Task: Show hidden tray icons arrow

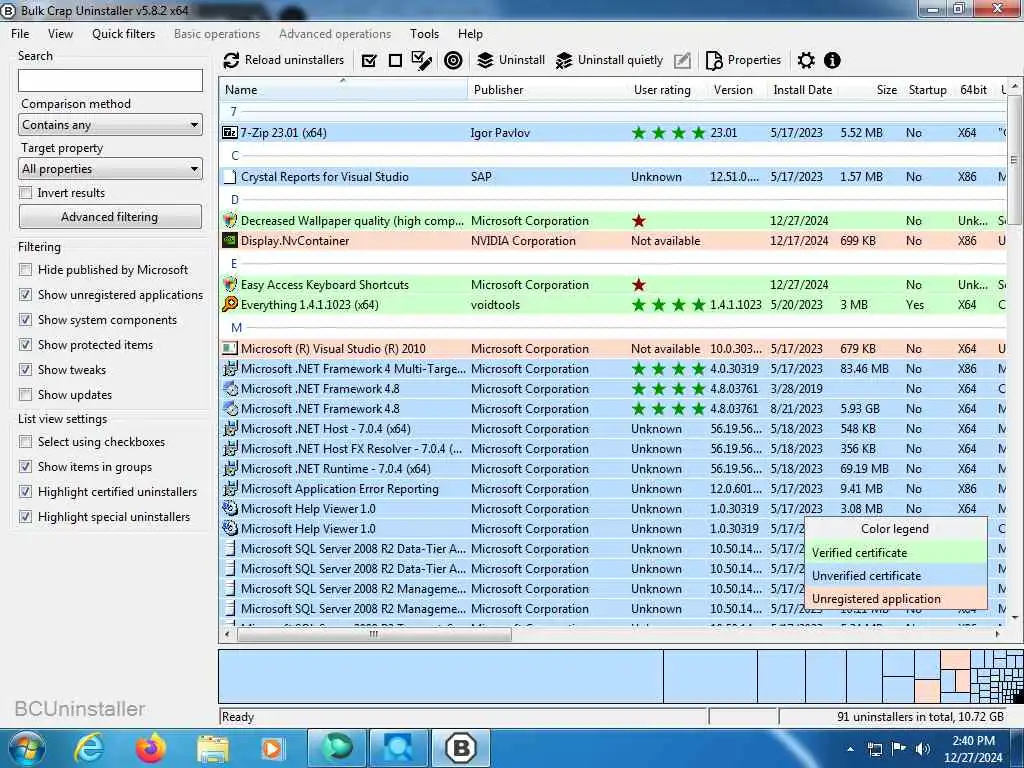Action: (850, 749)
